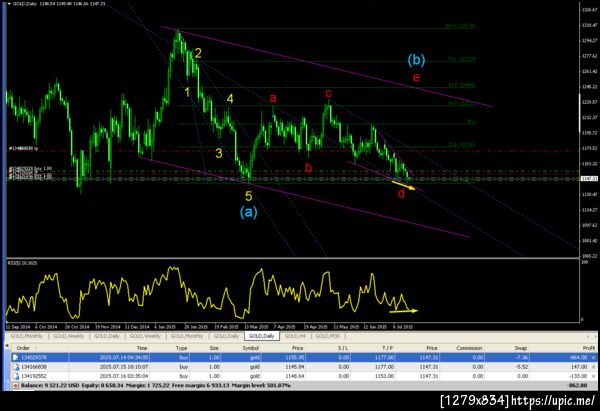
Task: Click open price 1155.95
Action: point(295,357)
